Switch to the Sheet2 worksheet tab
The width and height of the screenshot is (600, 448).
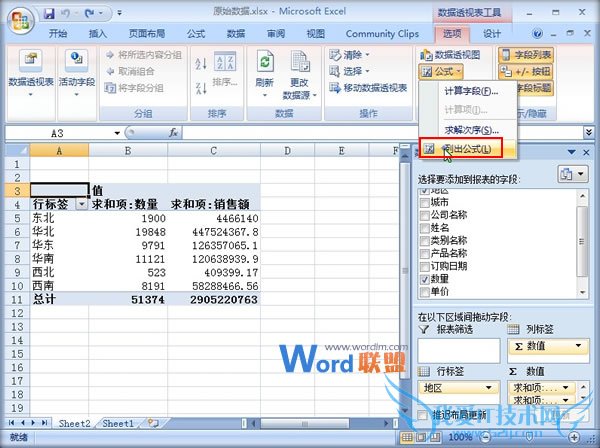click(74, 423)
